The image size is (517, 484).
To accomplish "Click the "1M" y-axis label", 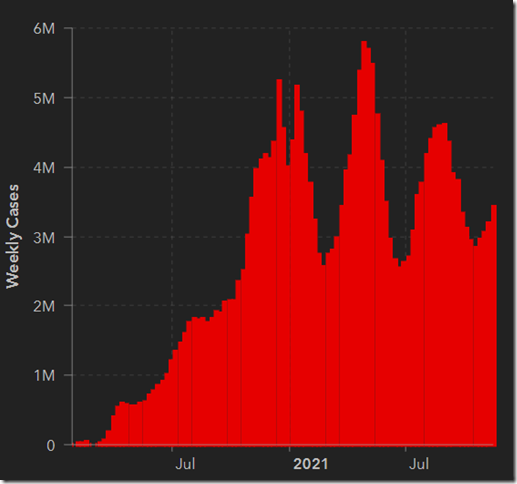I will (x=44, y=376).
